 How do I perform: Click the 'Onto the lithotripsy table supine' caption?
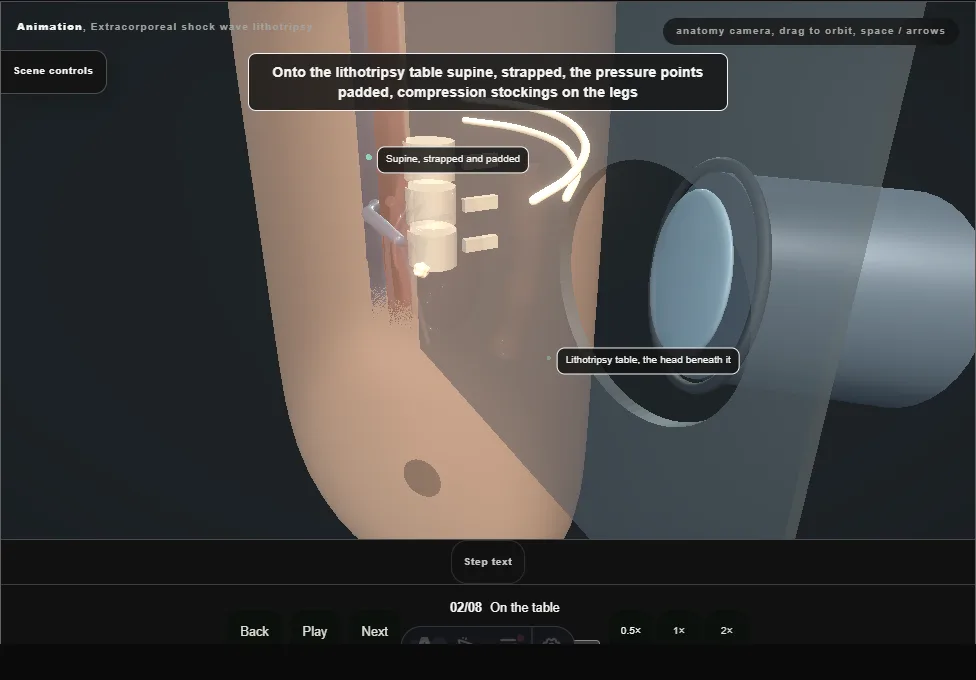(487, 82)
